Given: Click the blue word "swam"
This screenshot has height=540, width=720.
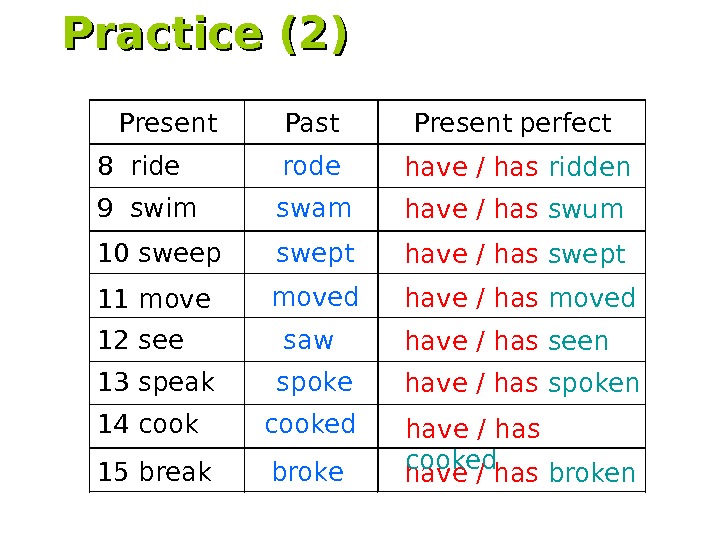Looking at the screenshot, I should pos(313,209).
